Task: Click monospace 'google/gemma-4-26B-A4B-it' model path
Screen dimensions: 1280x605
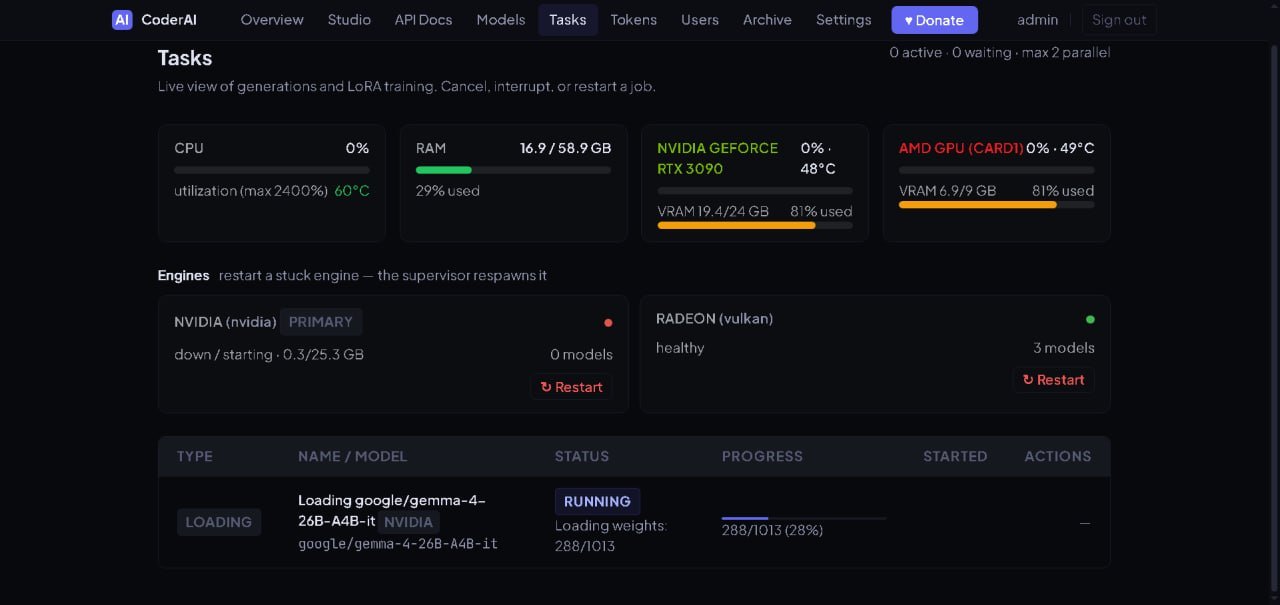Action: click(x=398, y=544)
